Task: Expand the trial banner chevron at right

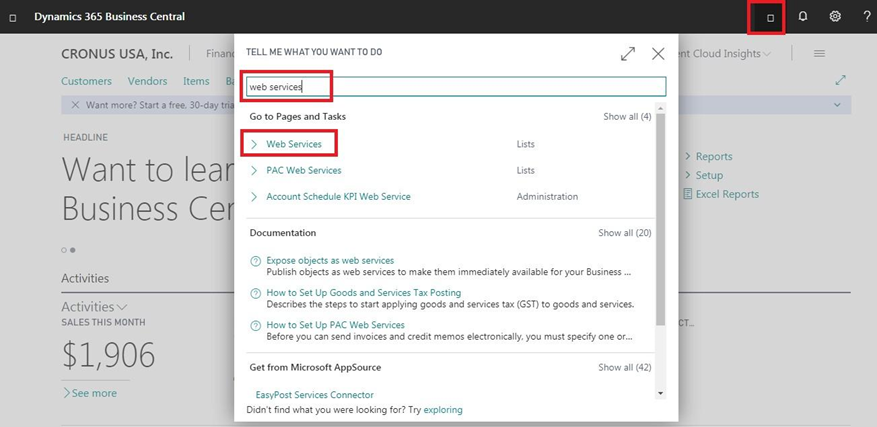Action: click(x=837, y=105)
